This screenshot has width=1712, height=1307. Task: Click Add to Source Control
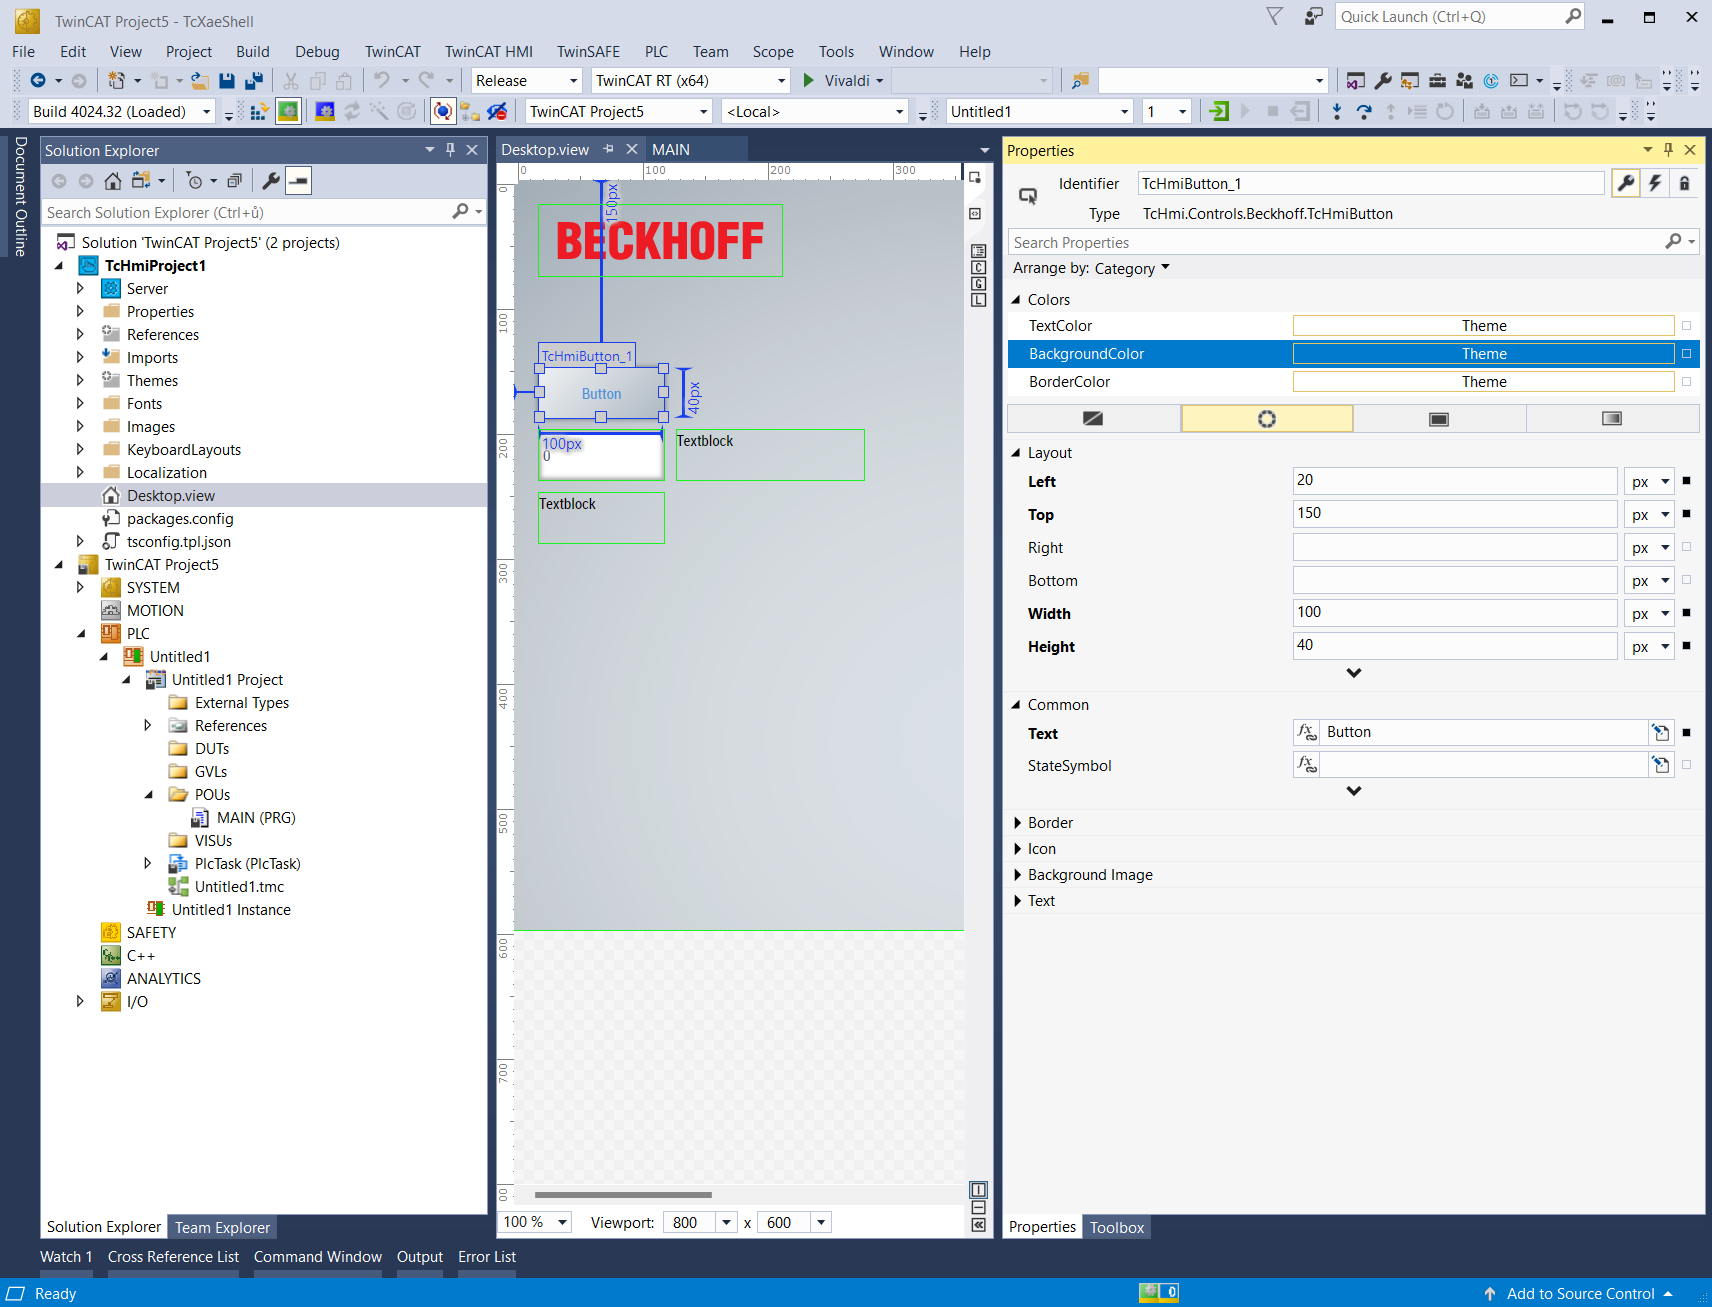pyautogui.click(x=1580, y=1293)
